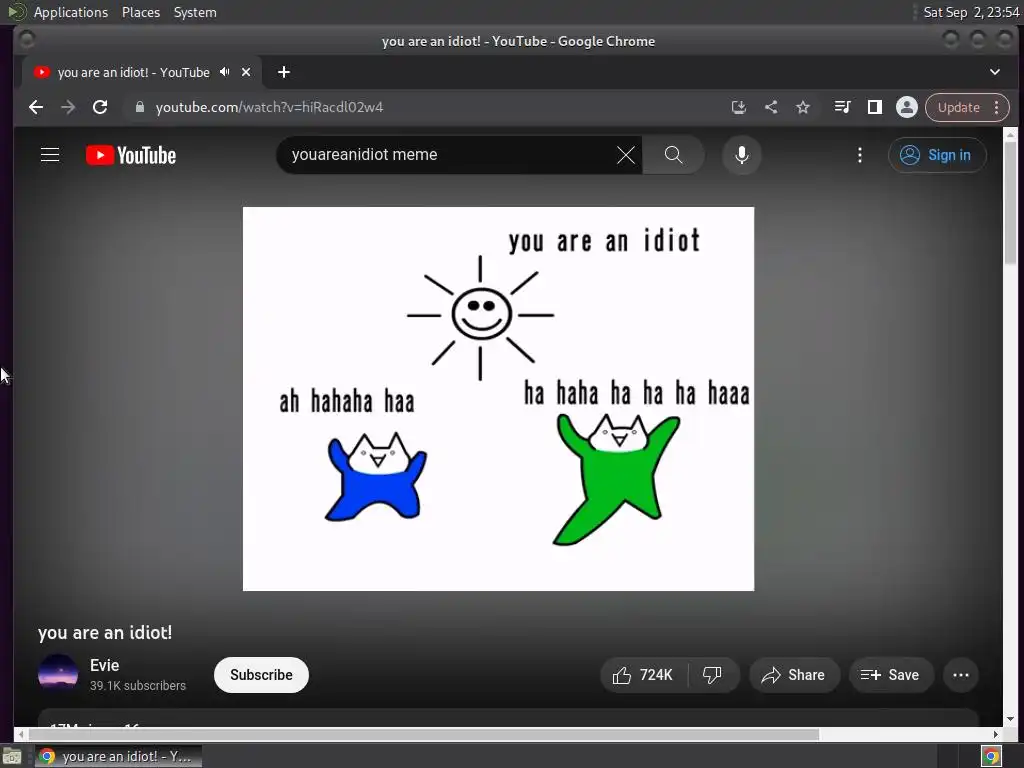Expand the tab search dropdown chevron
1024x768 pixels.
(x=995, y=72)
